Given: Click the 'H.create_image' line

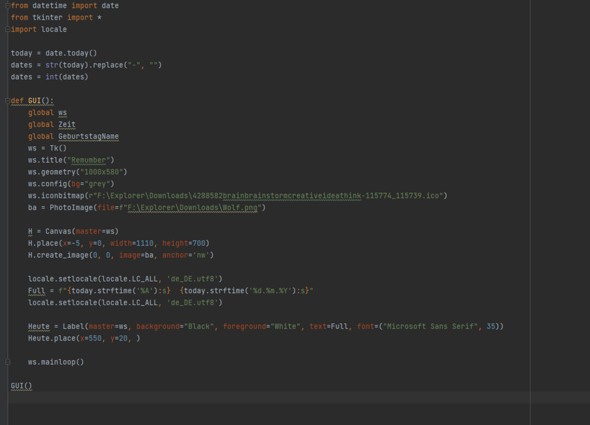Looking at the screenshot, I should 121,255.
